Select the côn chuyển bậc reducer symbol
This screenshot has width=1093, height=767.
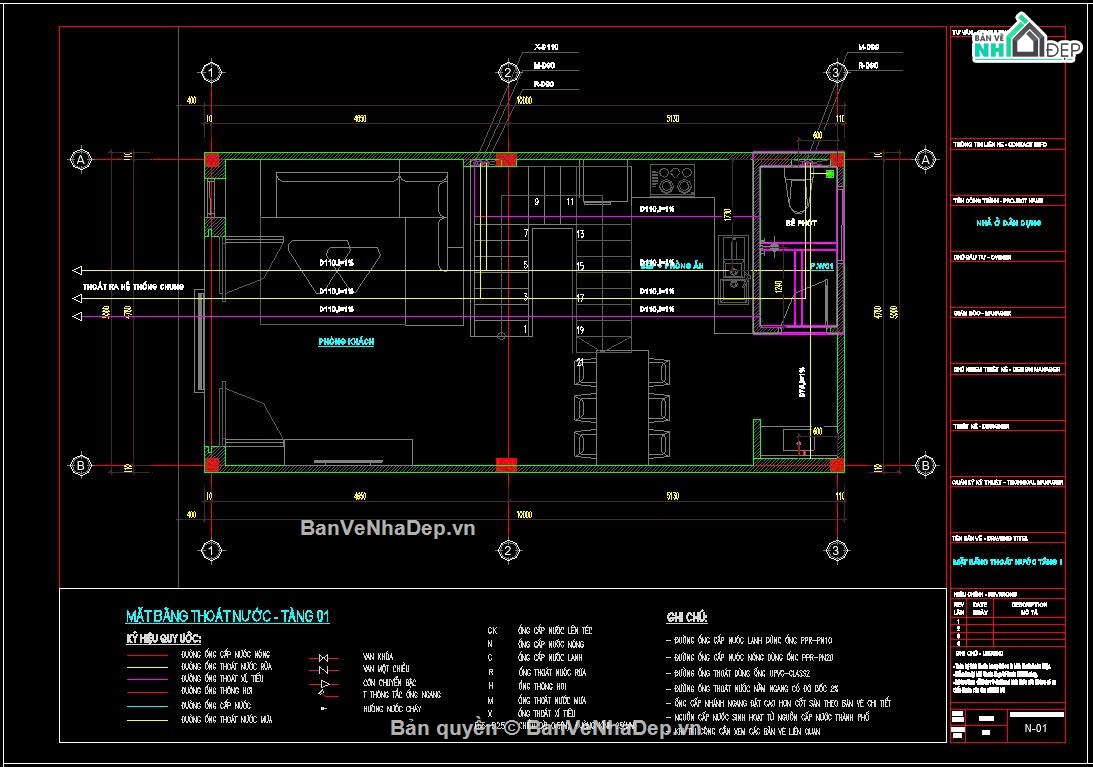pos(326,683)
